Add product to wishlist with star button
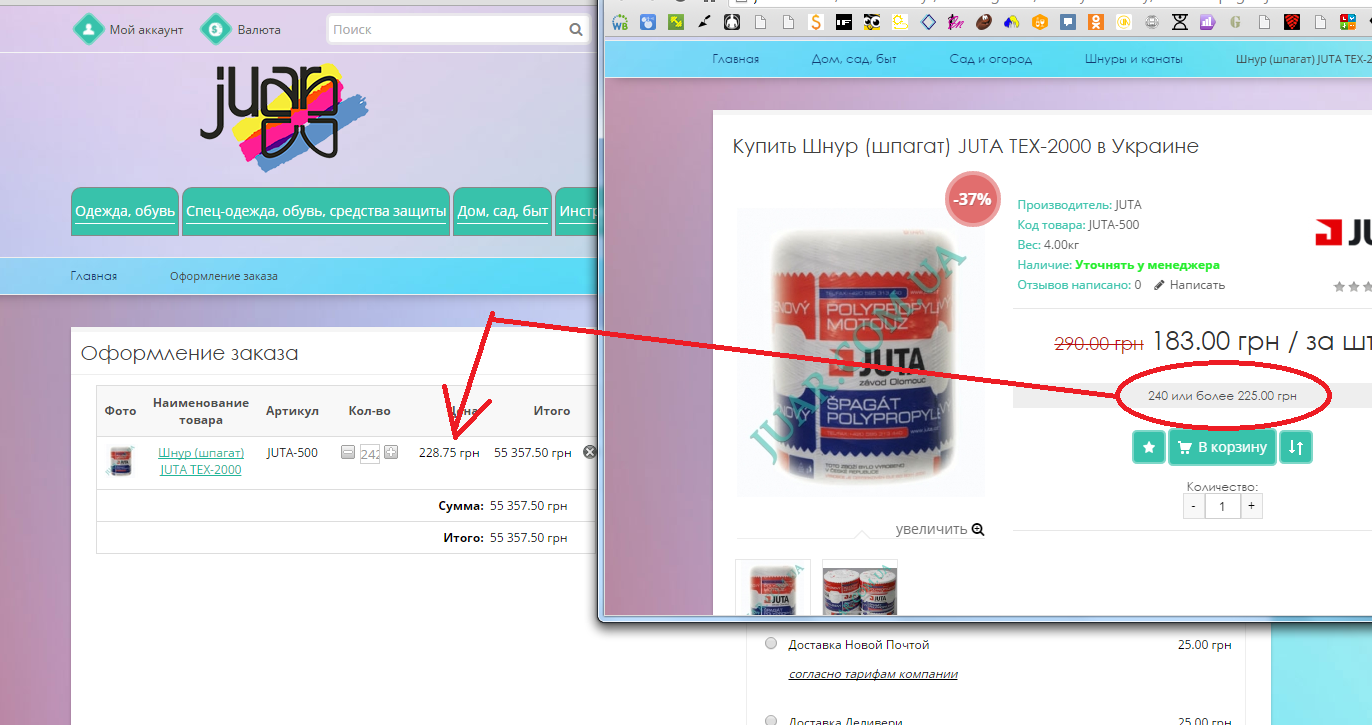 click(x=1149, y=447)
